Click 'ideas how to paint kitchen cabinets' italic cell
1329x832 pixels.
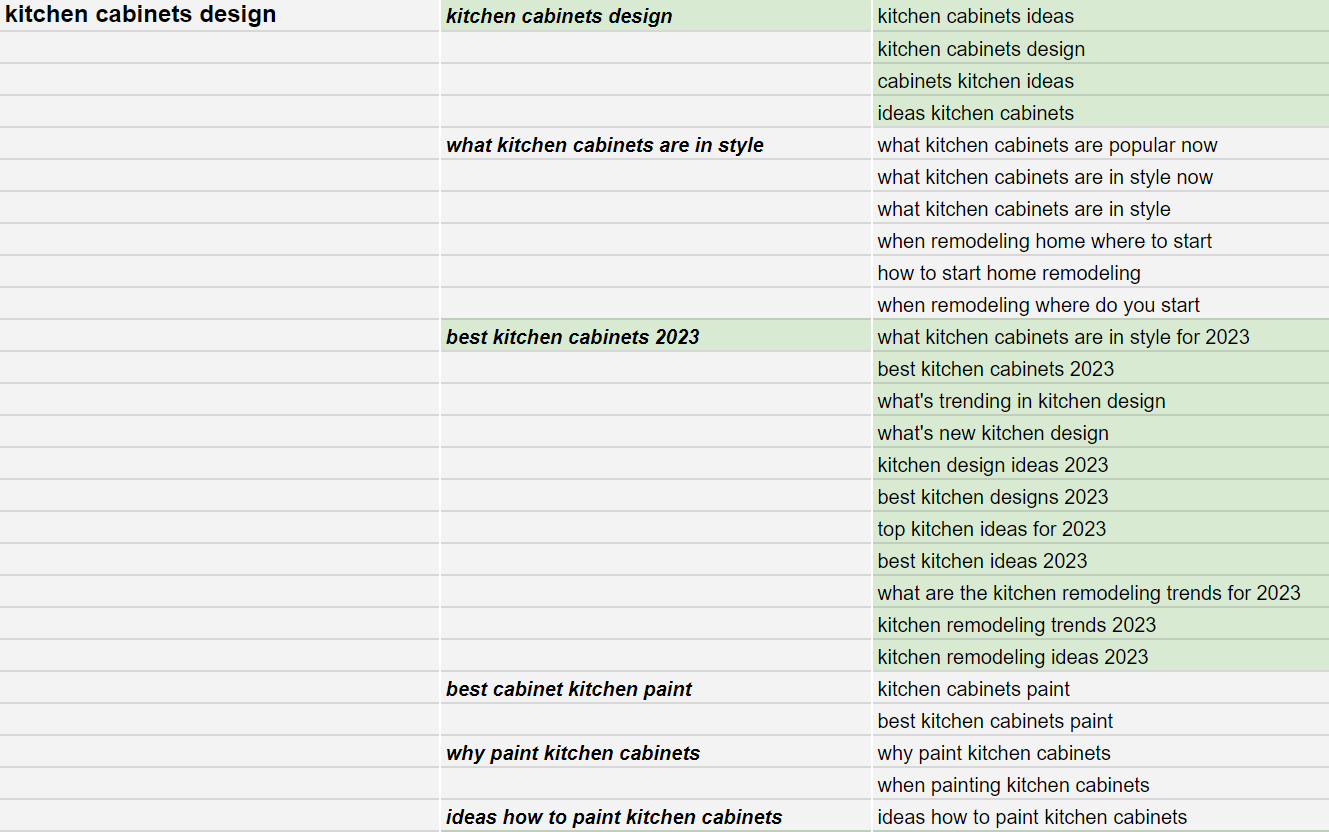pyautogui.click(x=656, y=816)
